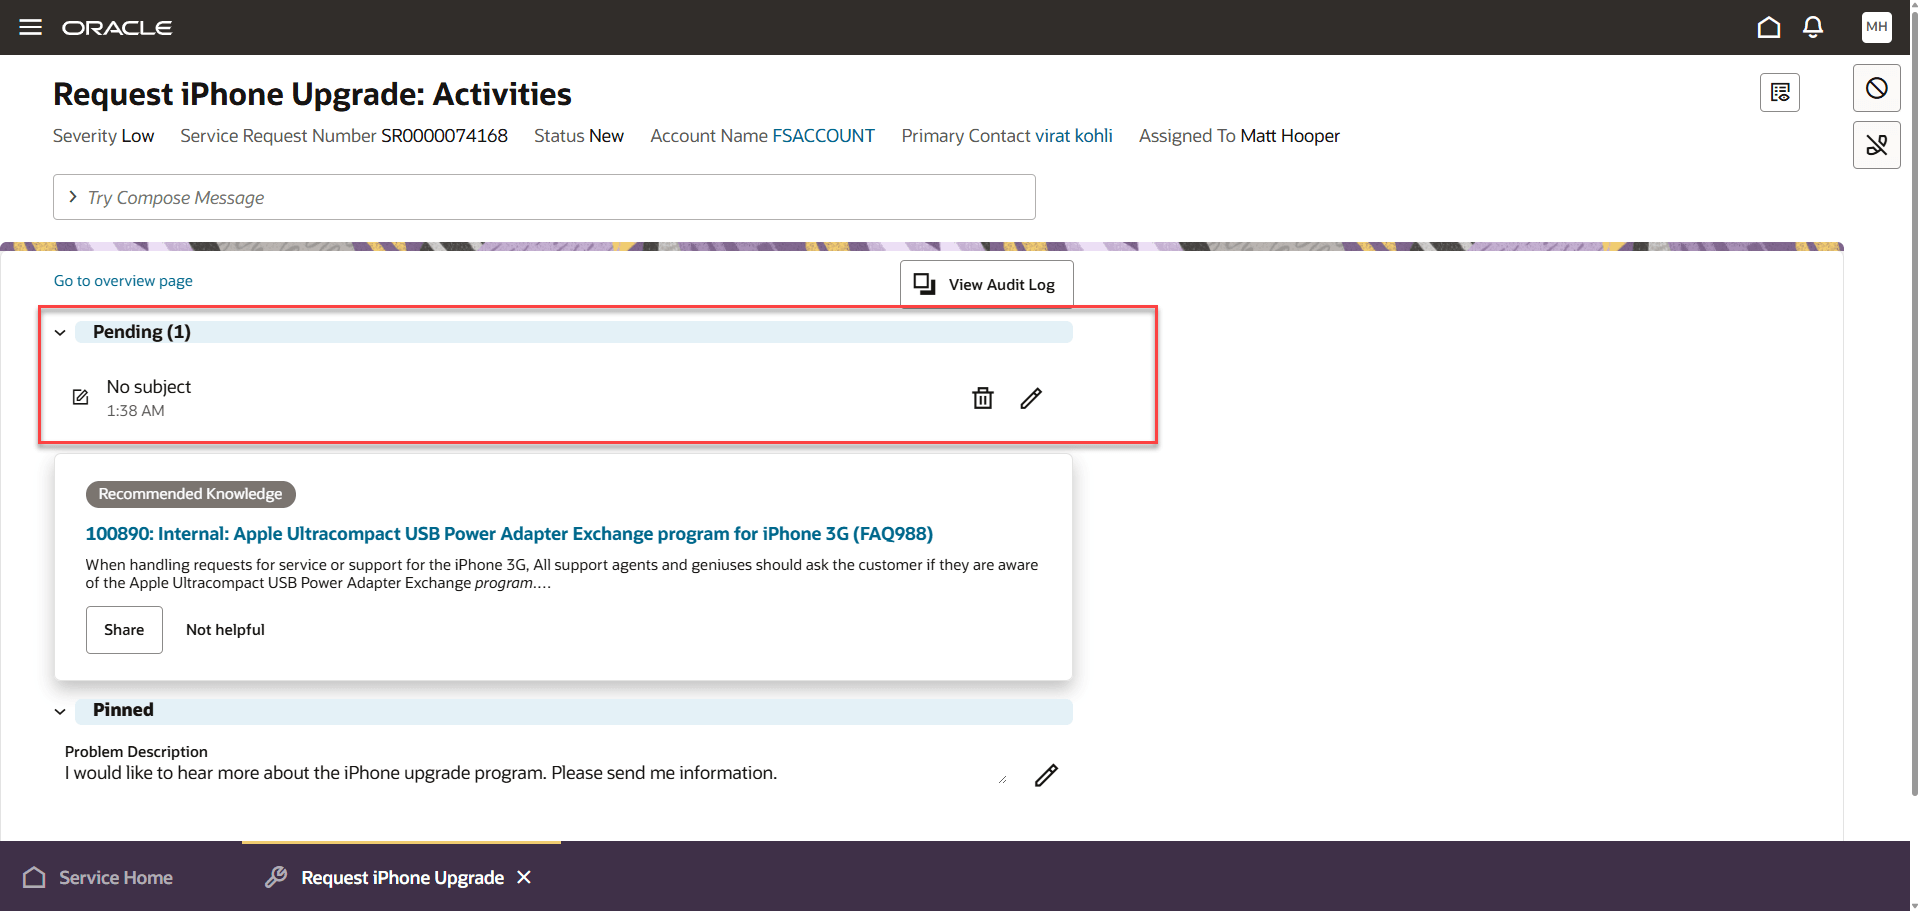The height and width of the screenshot is (911, 1920).
Task: Mark the article as Not helpful
Action: (225, 630)
